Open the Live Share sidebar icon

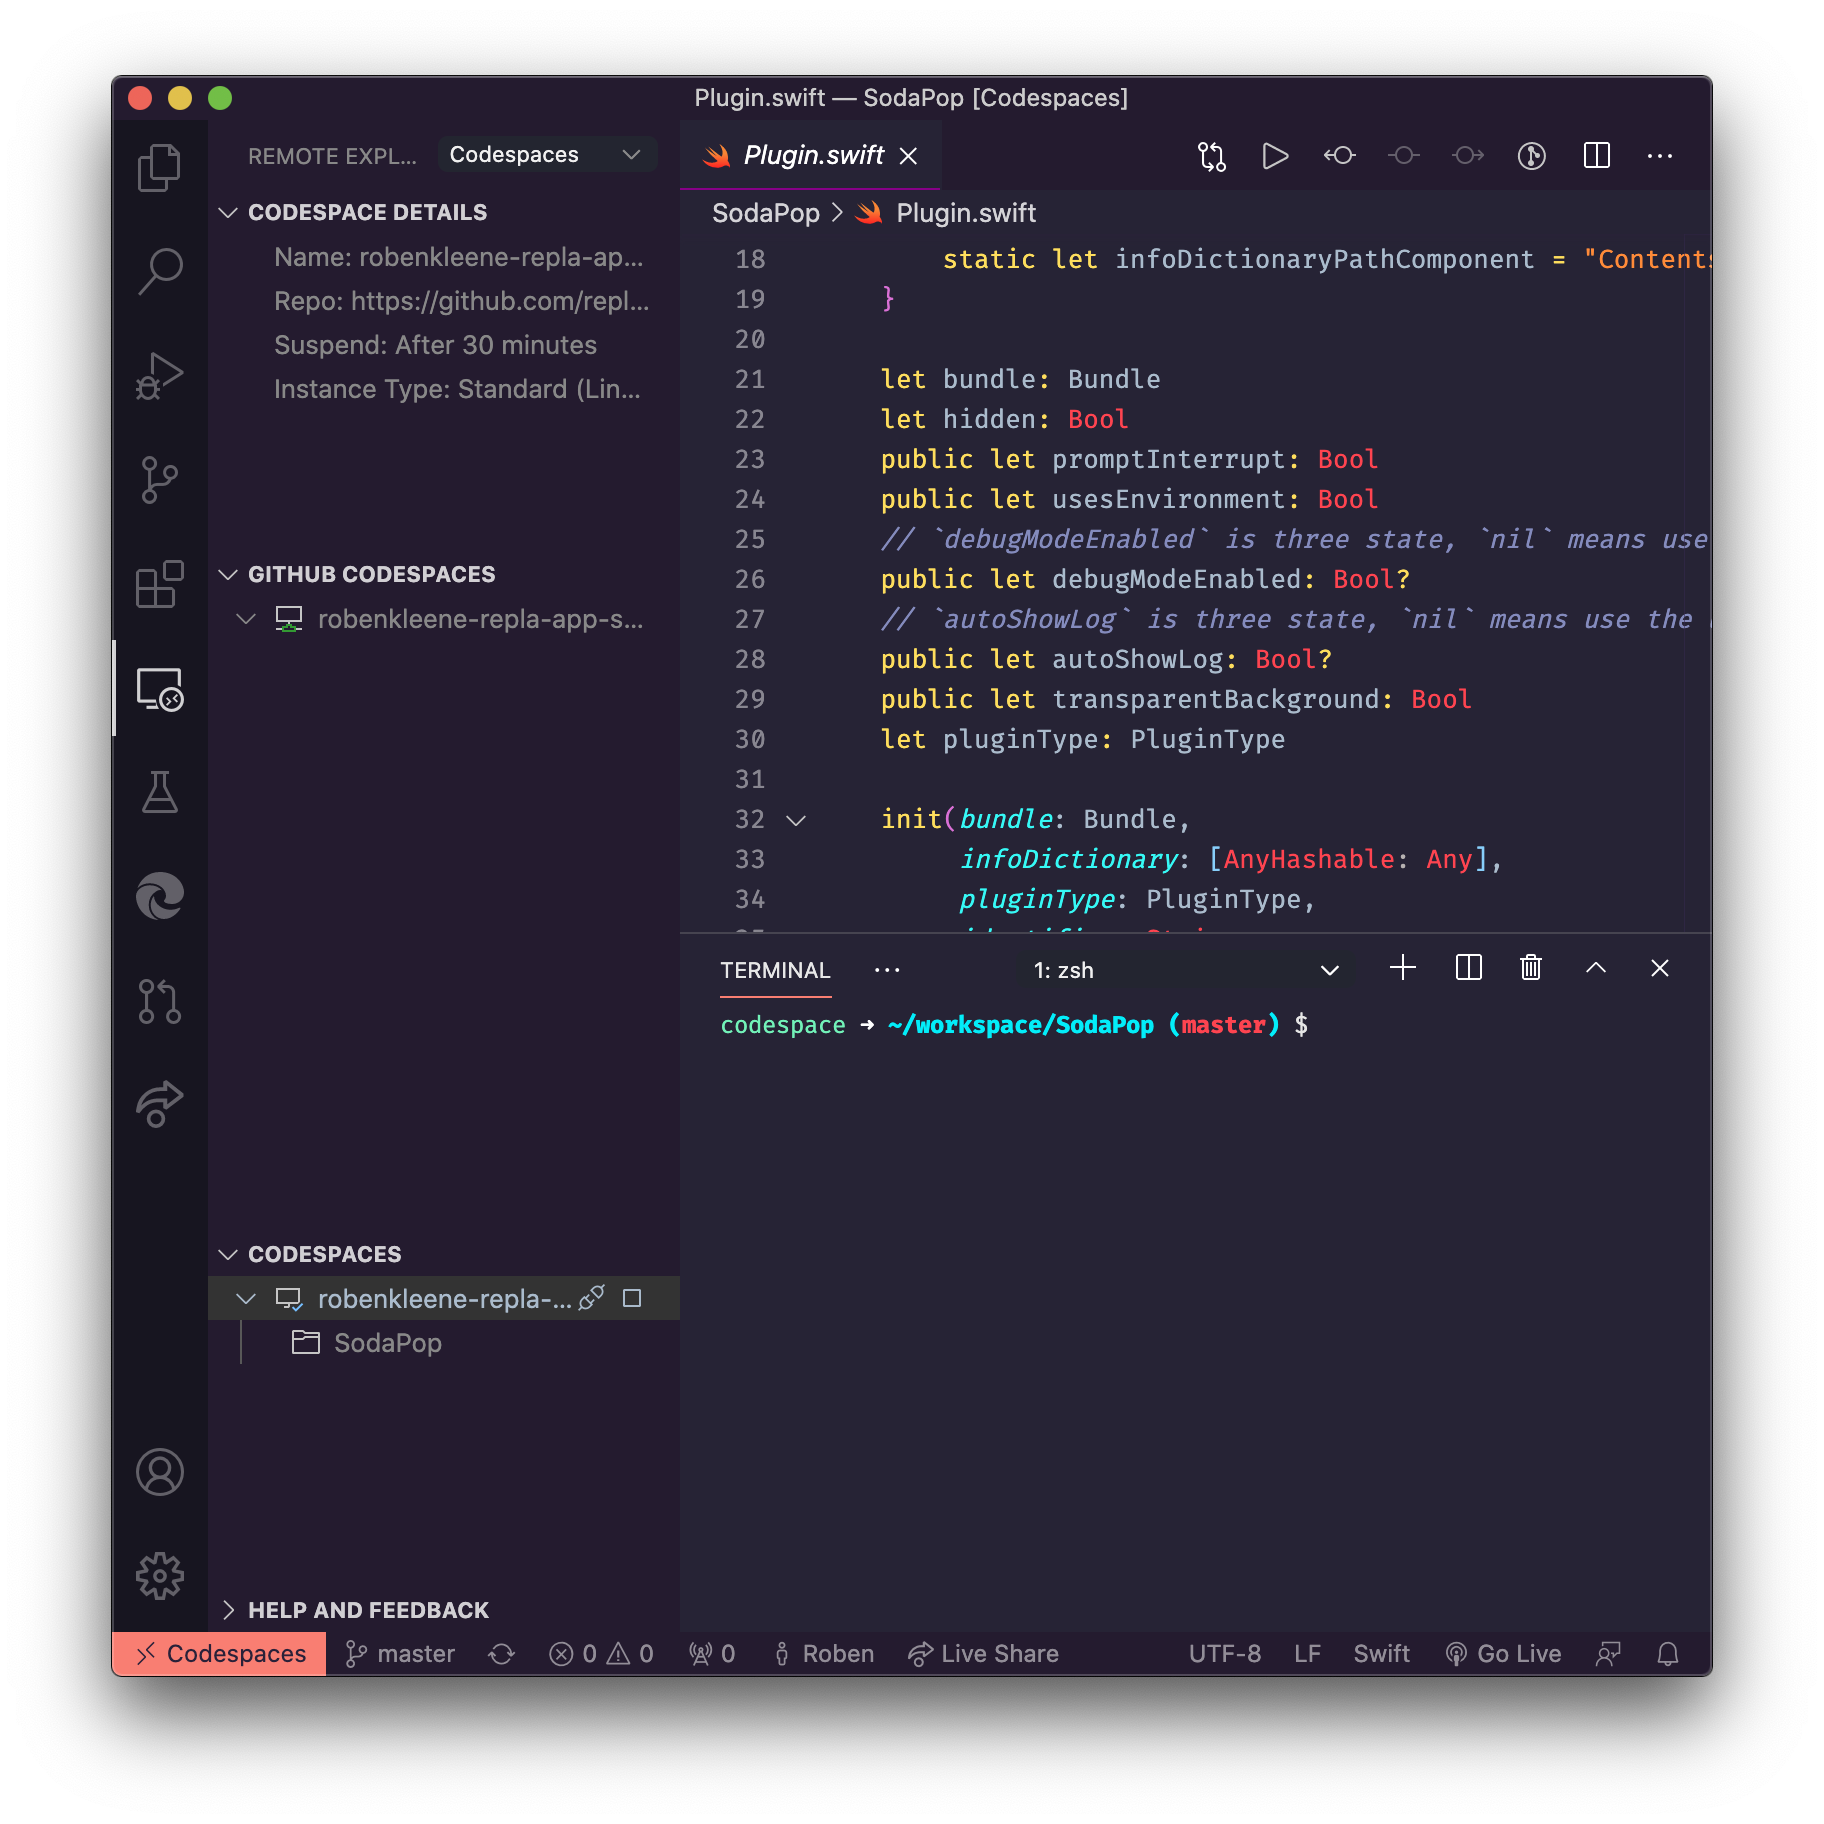pos(160,1103)
